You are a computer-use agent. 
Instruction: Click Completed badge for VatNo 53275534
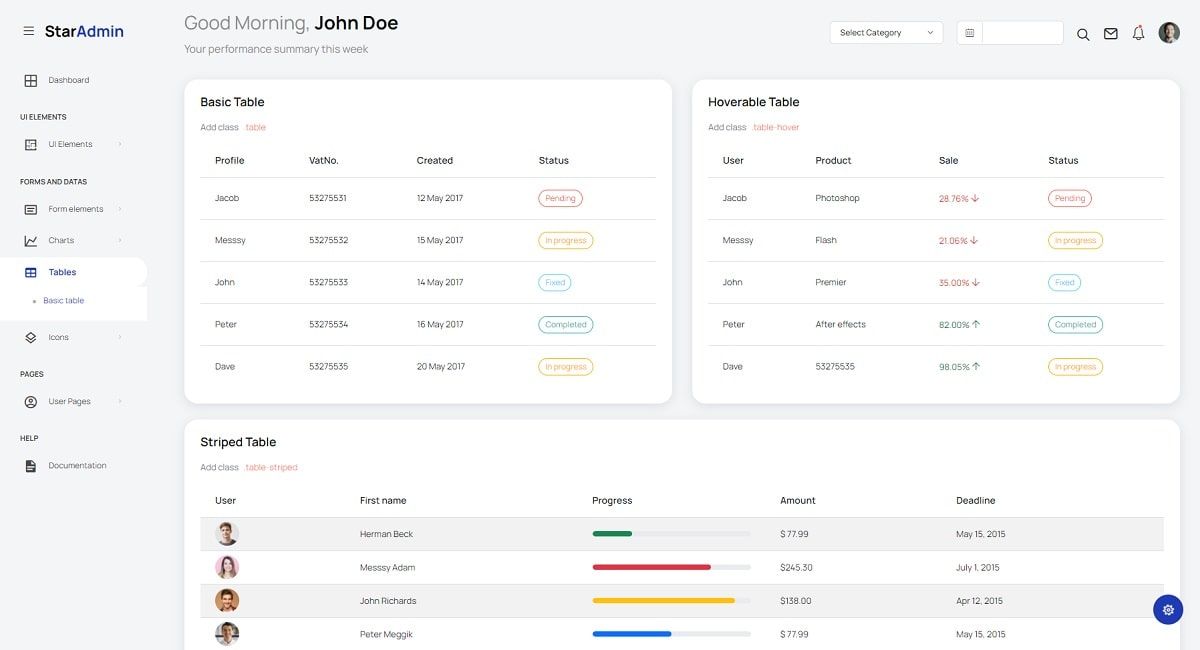(x=566, y=324)
